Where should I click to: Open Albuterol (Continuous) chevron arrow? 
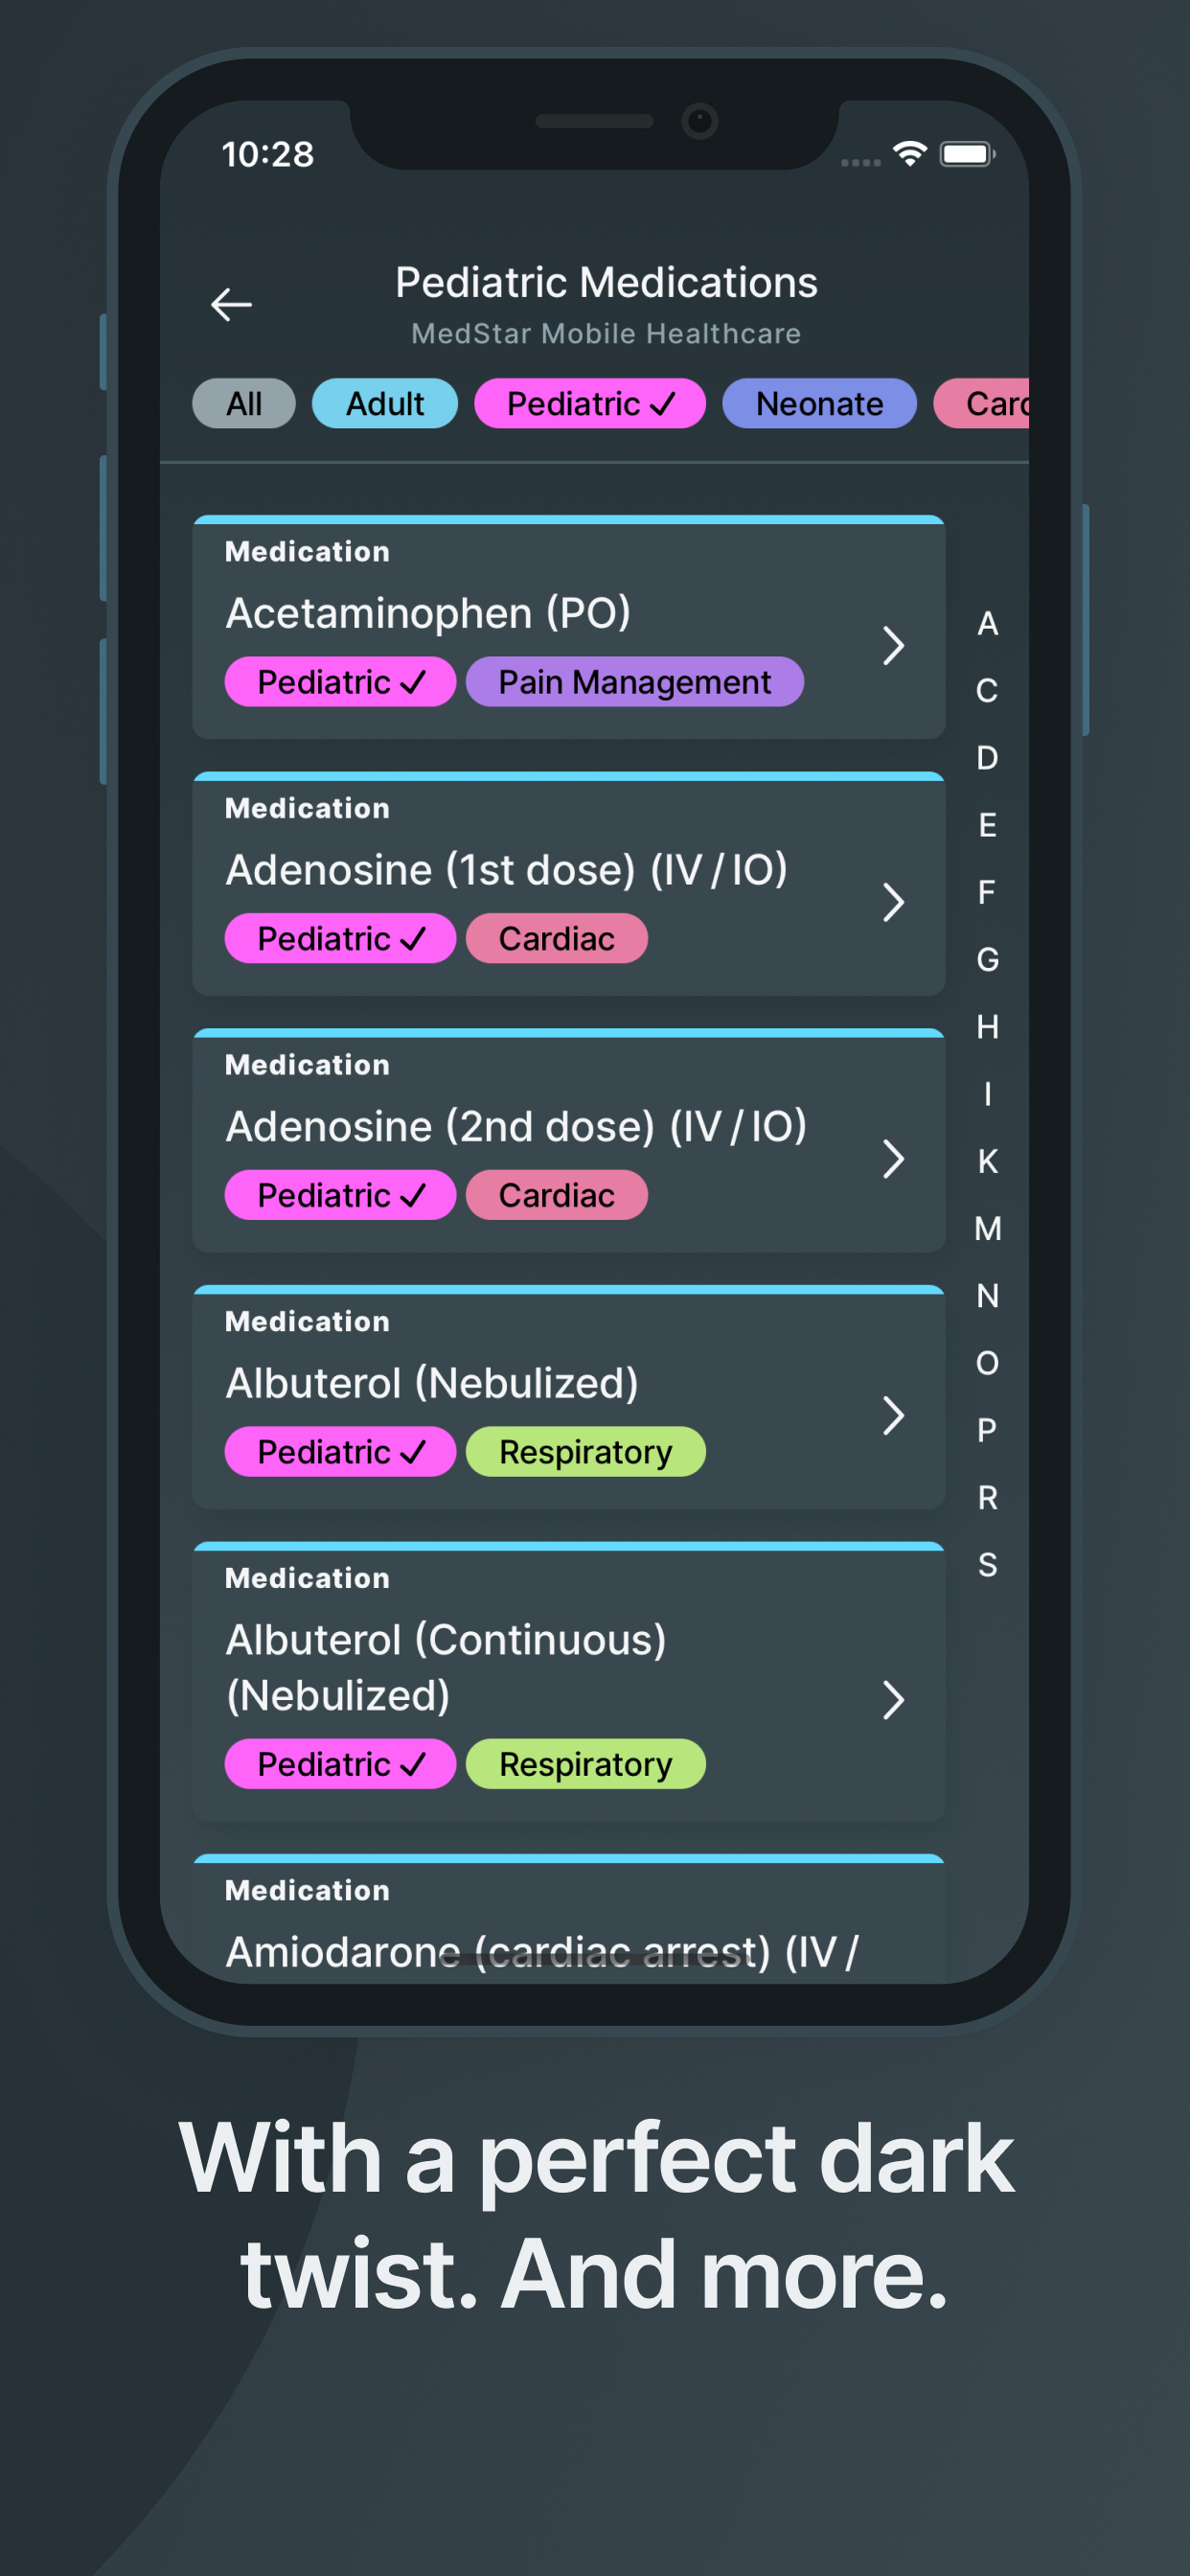(x=893, y=1699)
